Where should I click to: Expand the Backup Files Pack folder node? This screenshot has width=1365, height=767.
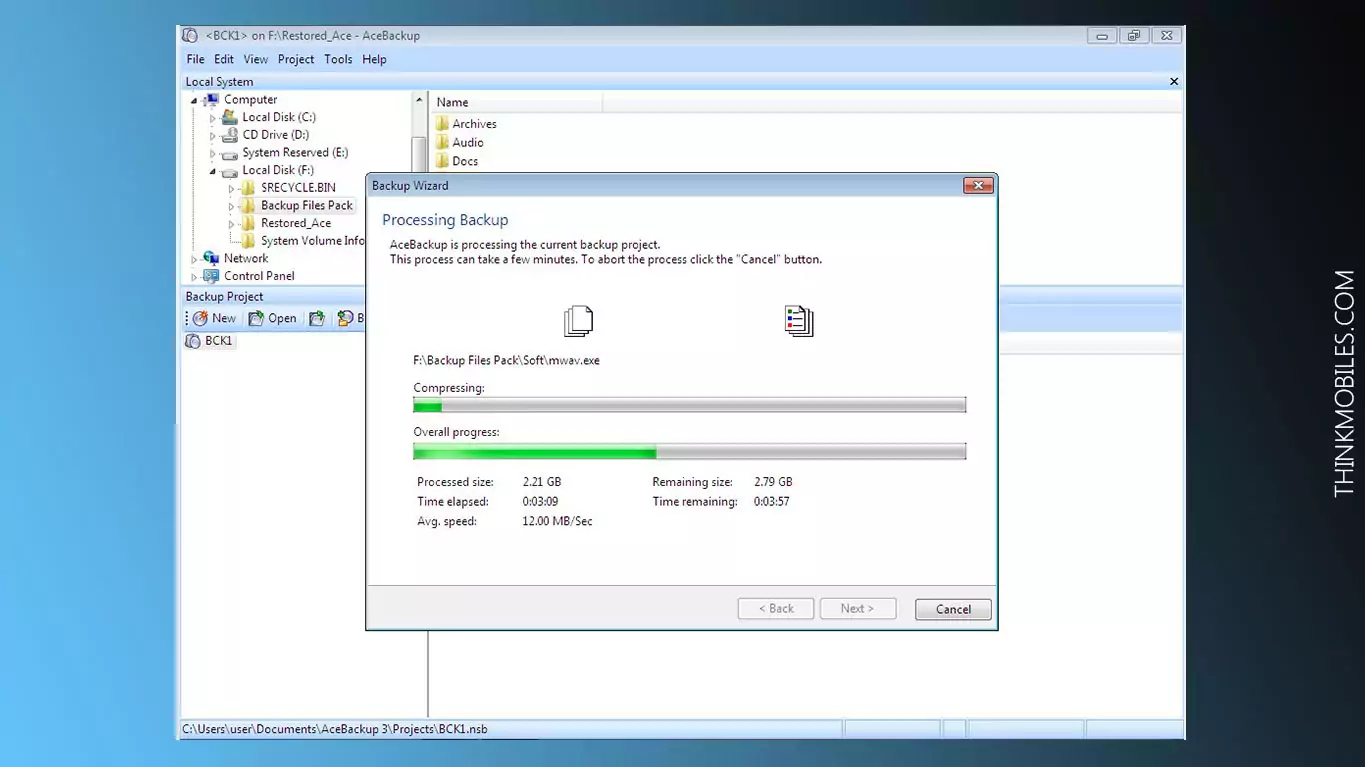click(x=232, y=206)
